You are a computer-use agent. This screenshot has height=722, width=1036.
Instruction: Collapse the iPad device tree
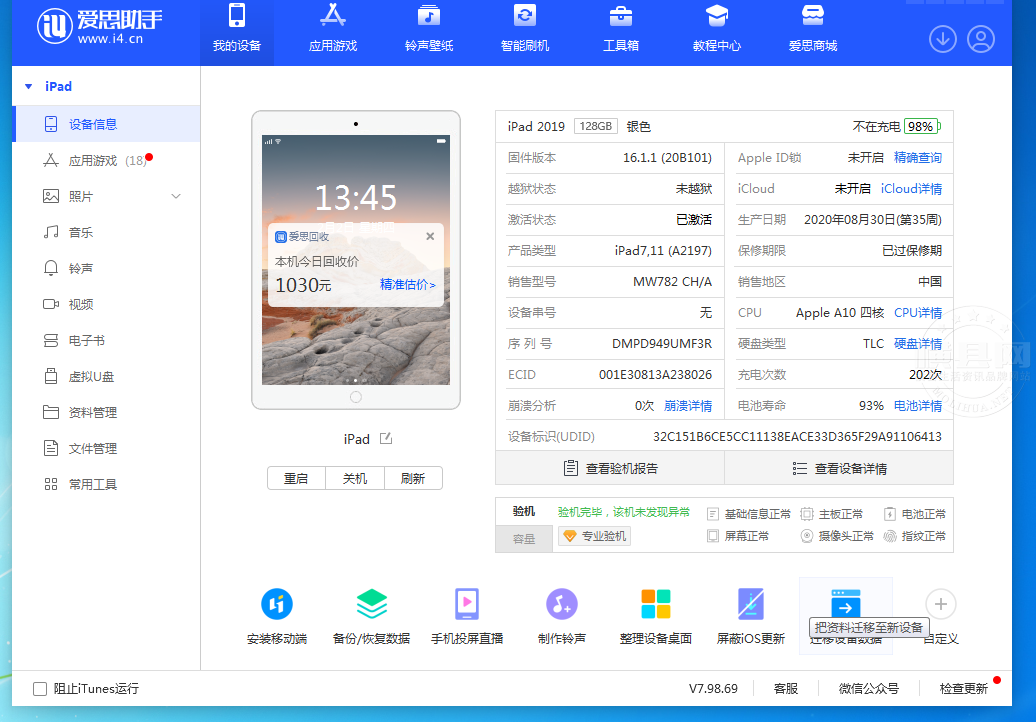(x=28, y=87)
